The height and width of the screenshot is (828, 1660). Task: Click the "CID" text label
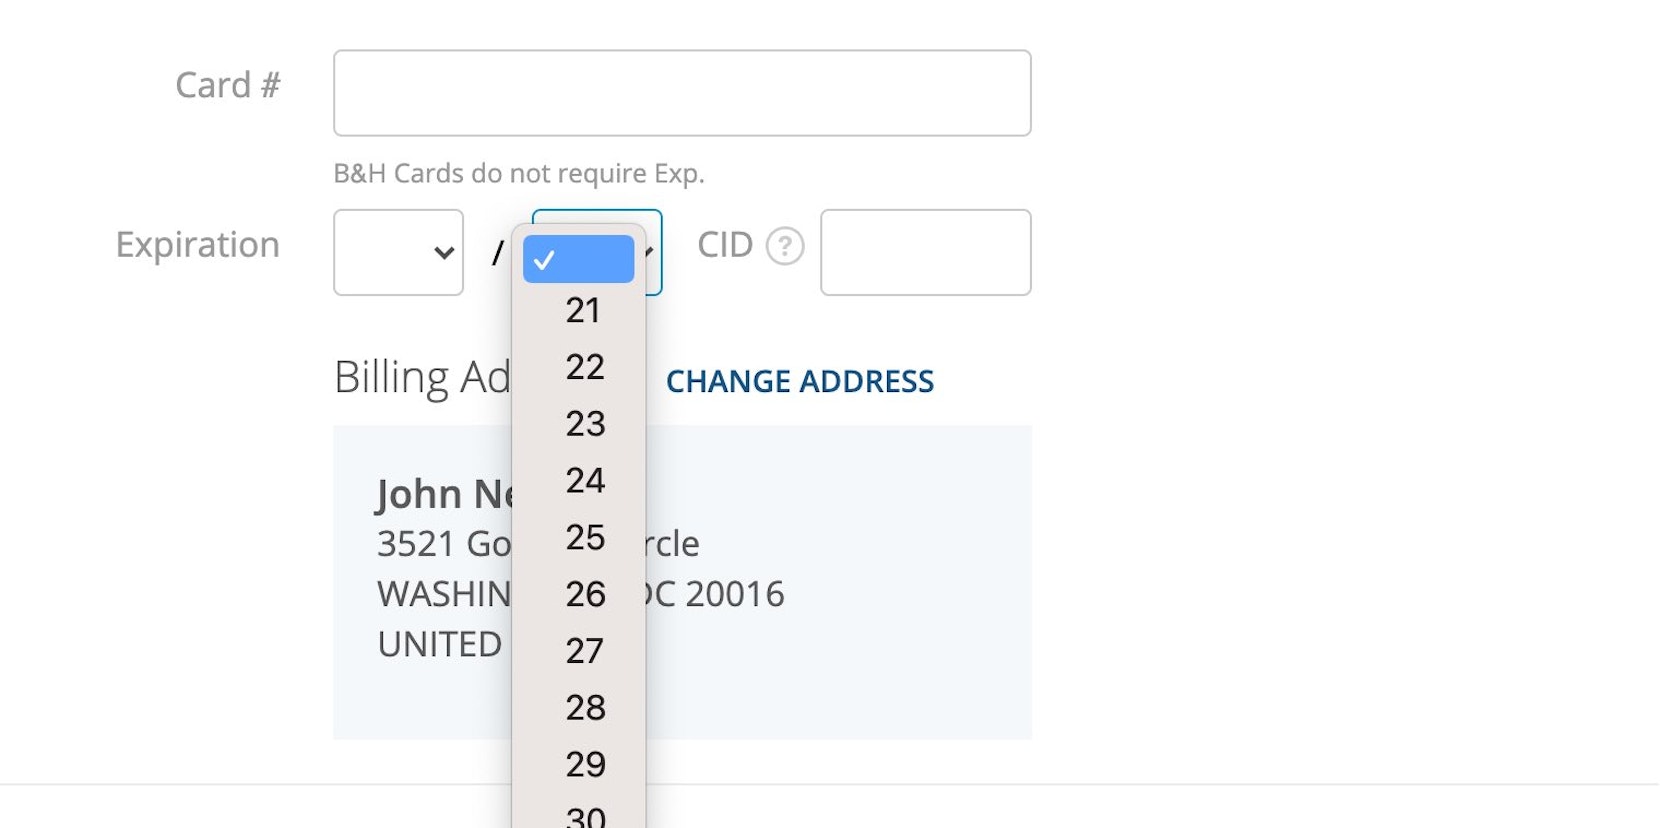724,245
